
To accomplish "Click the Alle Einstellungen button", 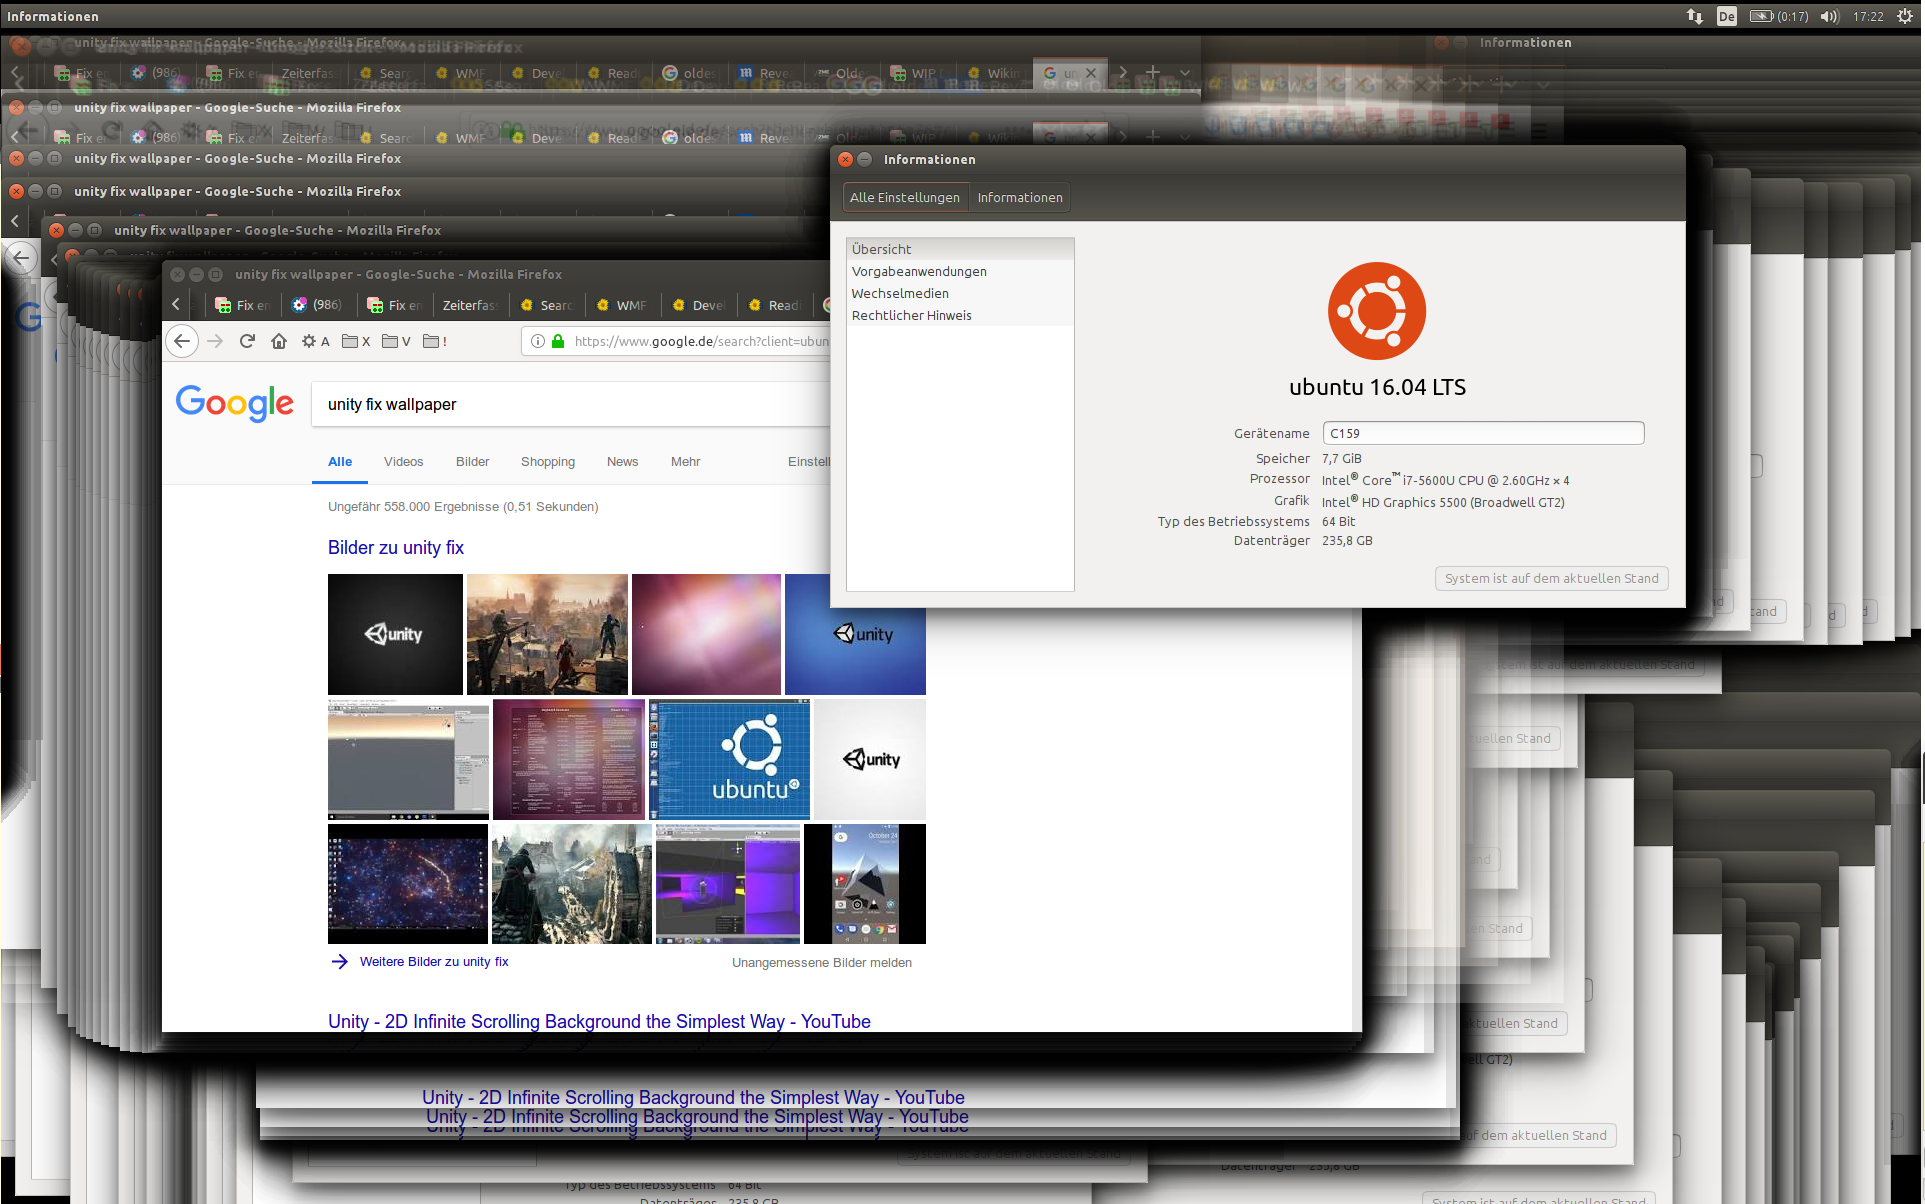I will point(904,197).
